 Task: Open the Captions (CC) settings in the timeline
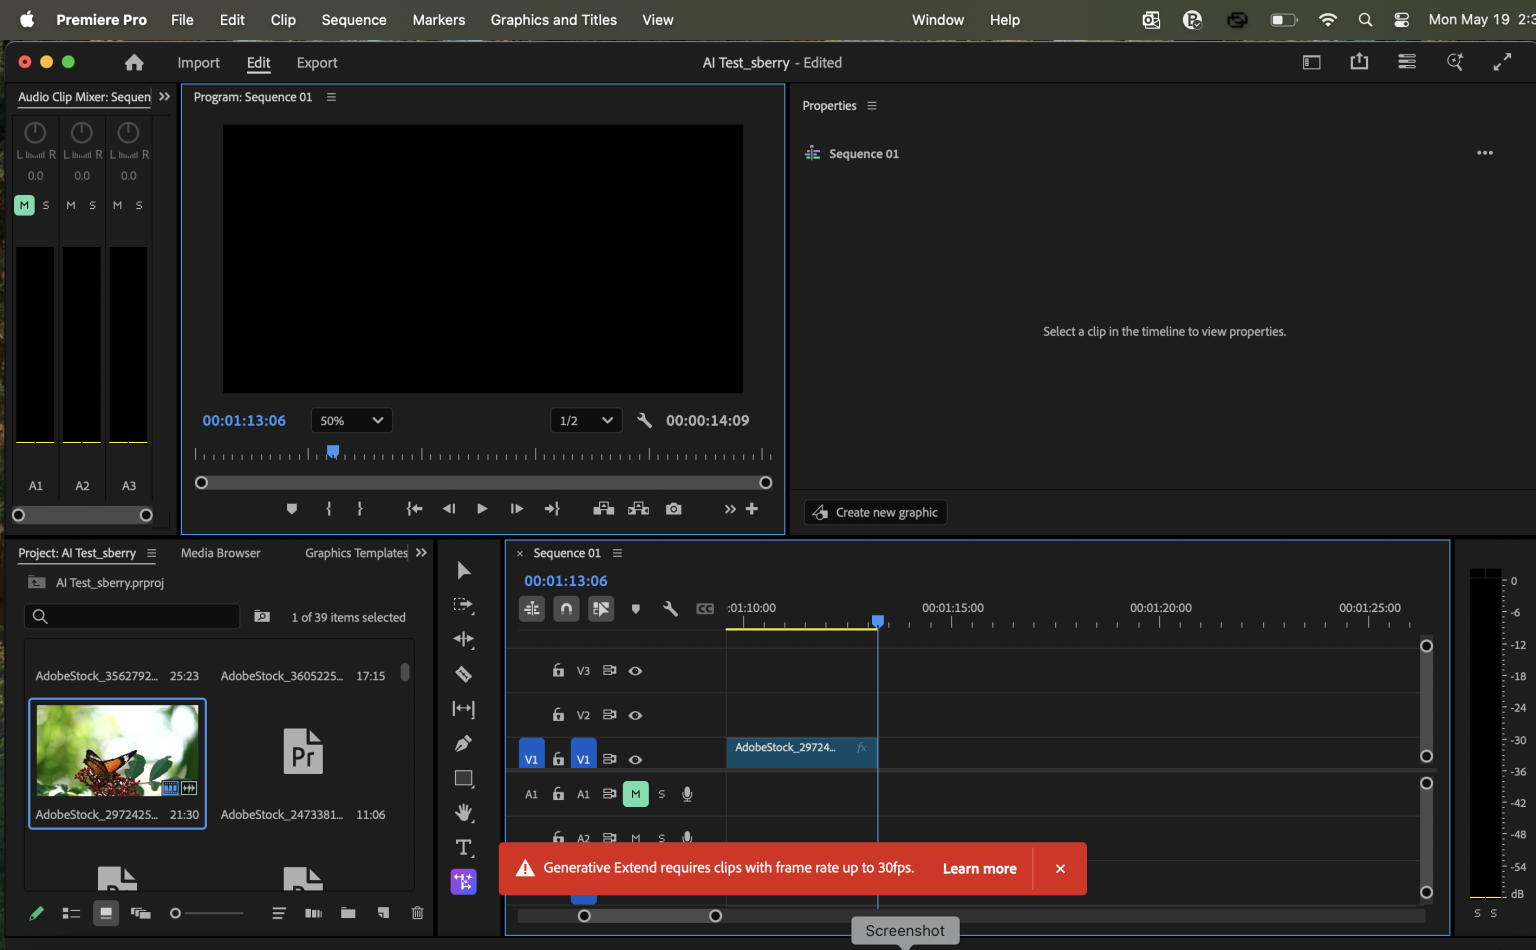[x=706, y=608]
